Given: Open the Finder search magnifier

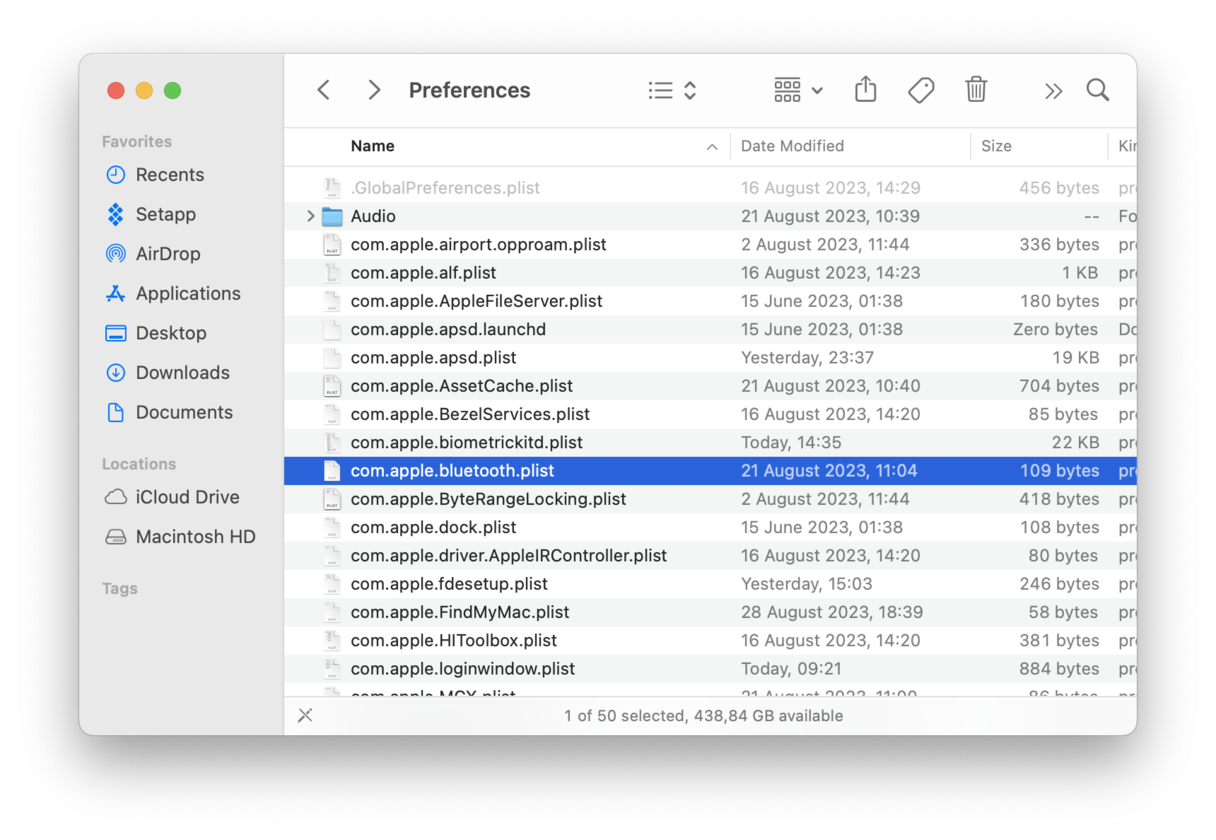Looking at the screenshot, I should [1098, 90].
